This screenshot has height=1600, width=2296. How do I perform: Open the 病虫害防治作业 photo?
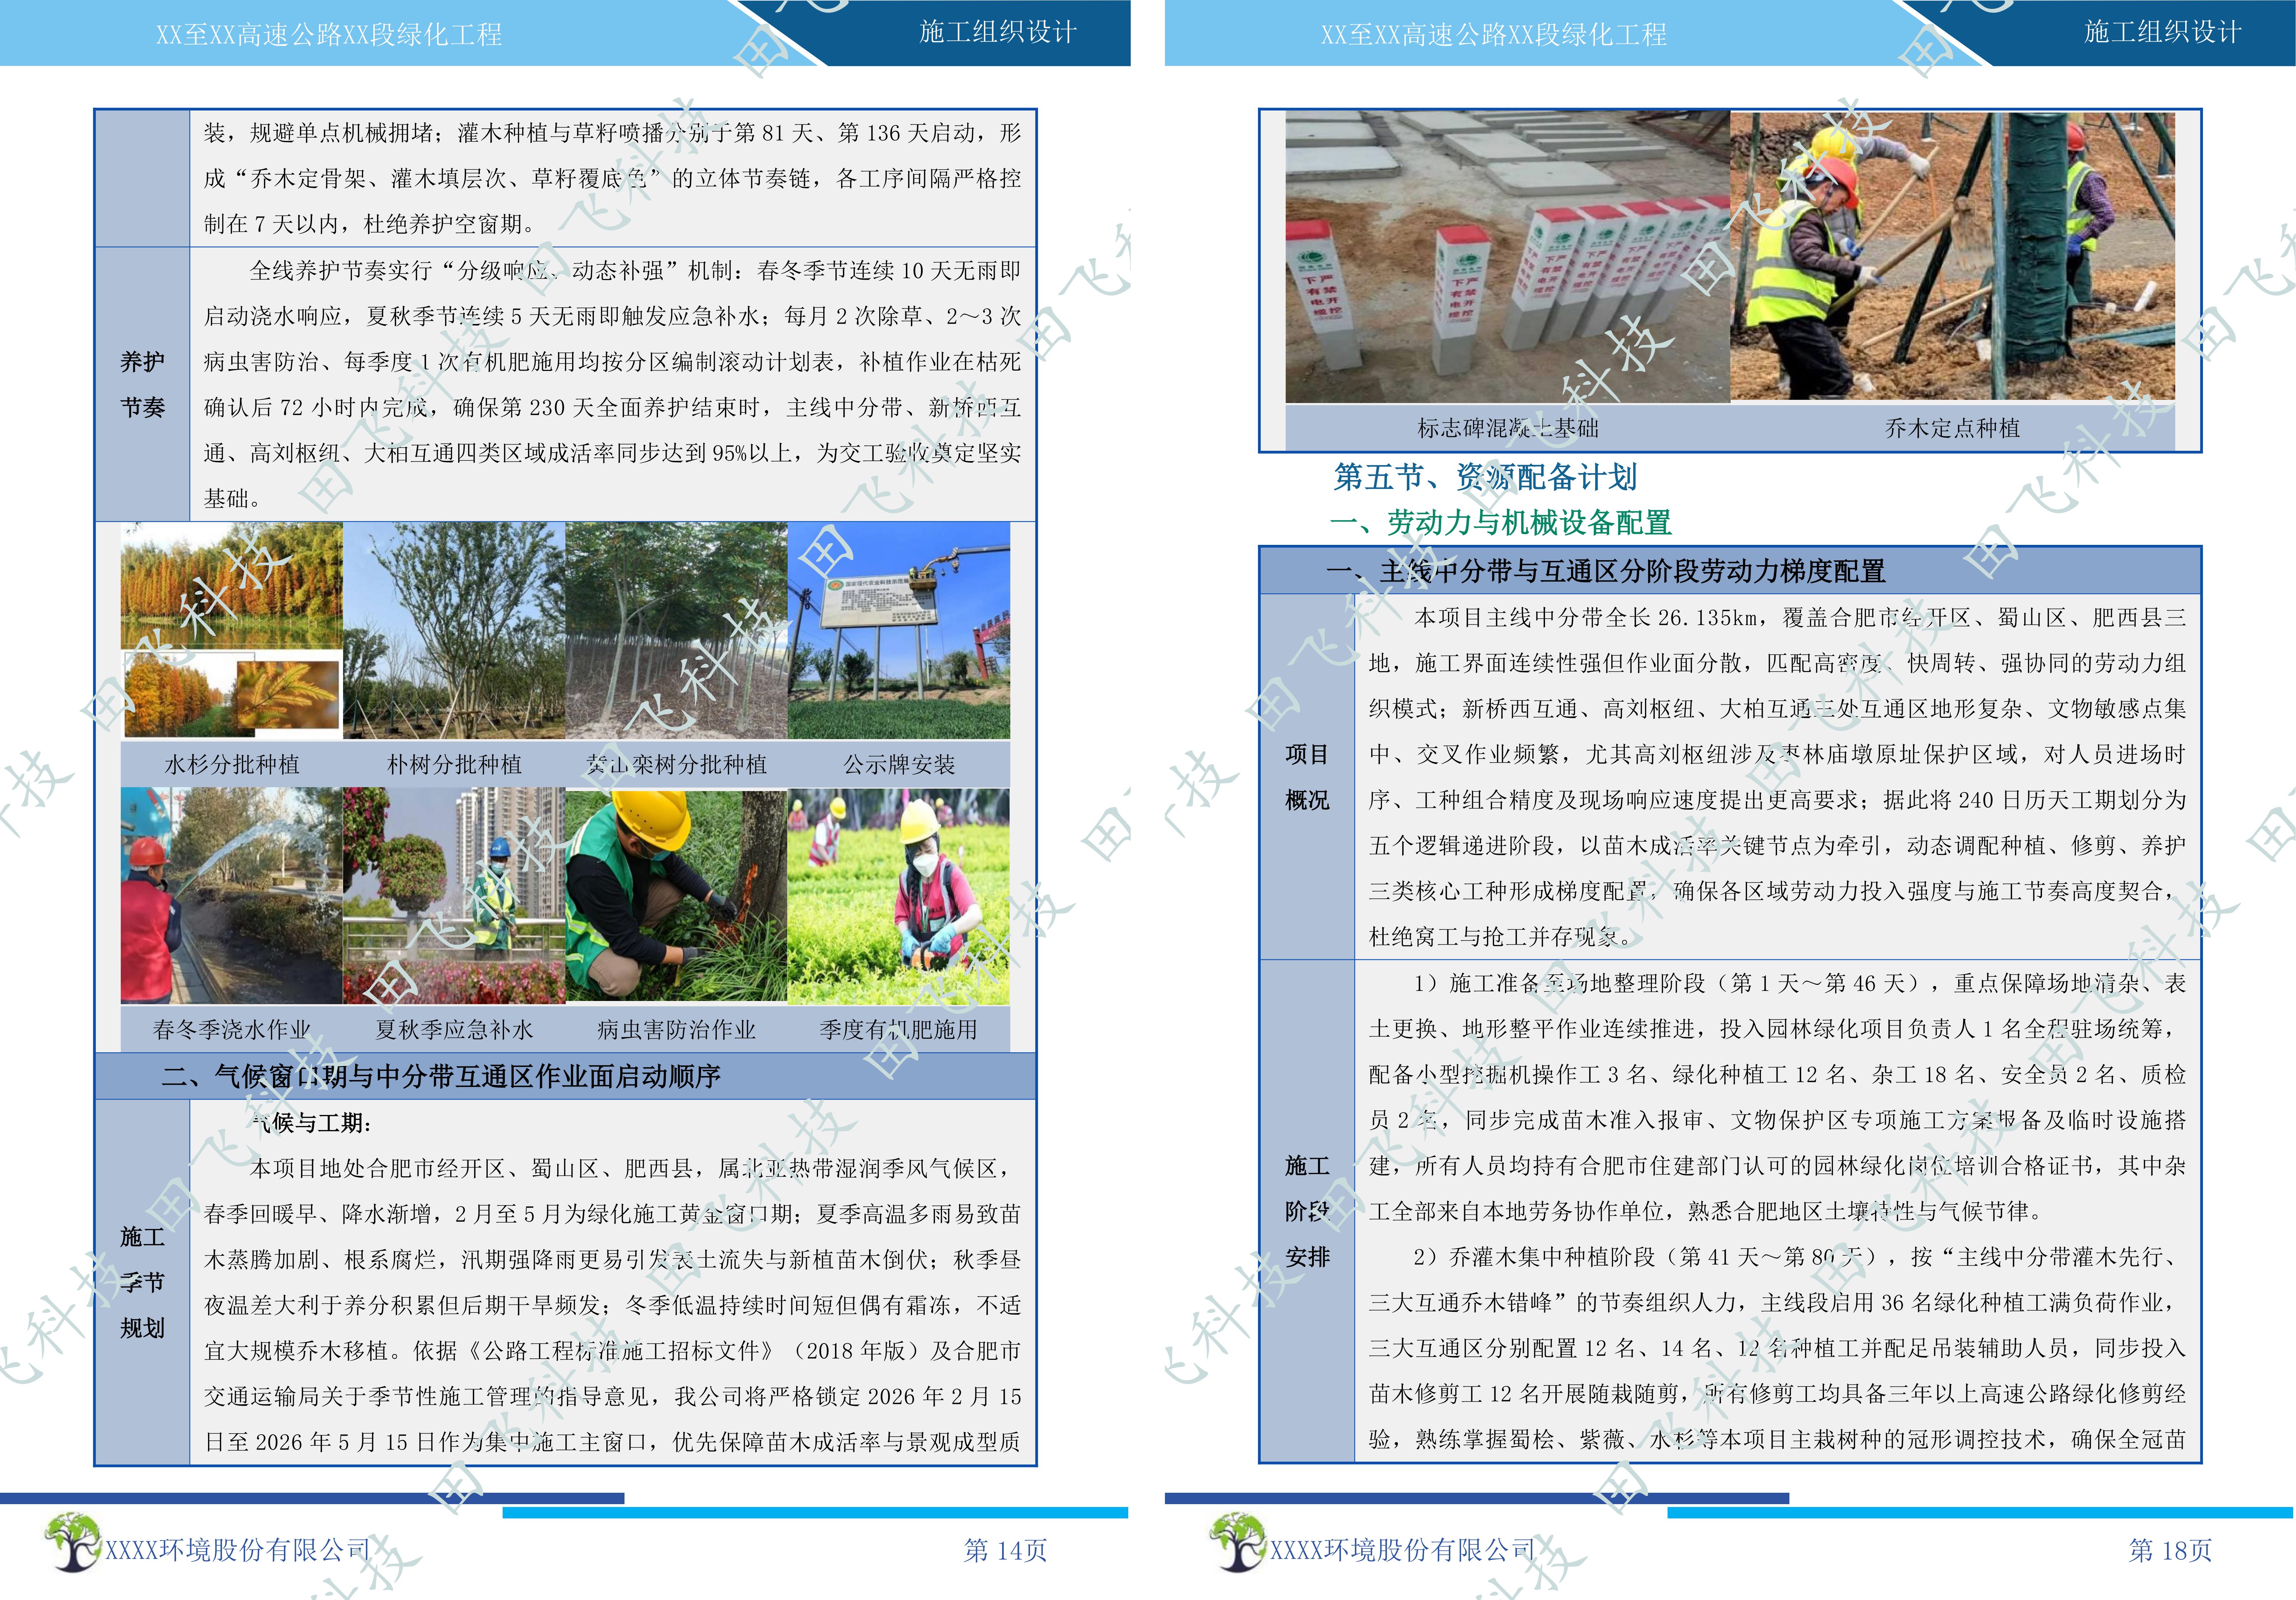point(676,895)
